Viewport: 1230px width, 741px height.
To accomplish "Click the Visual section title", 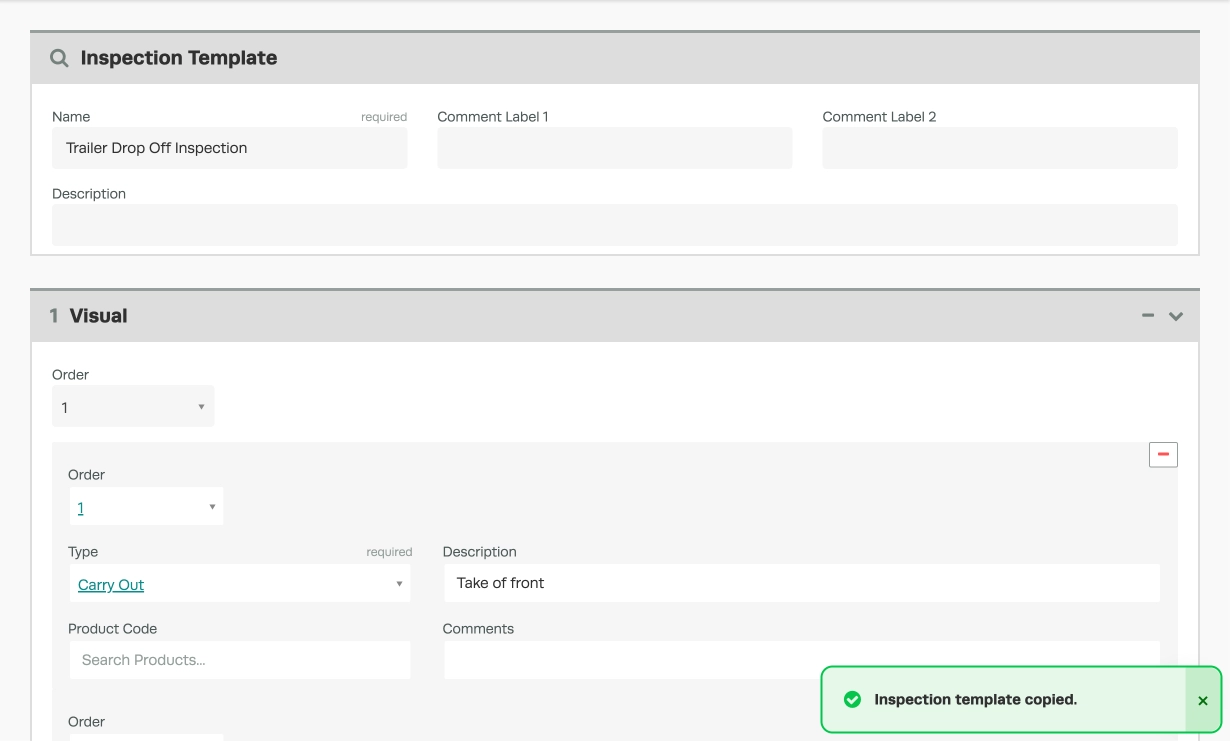I will click(98, 316).
